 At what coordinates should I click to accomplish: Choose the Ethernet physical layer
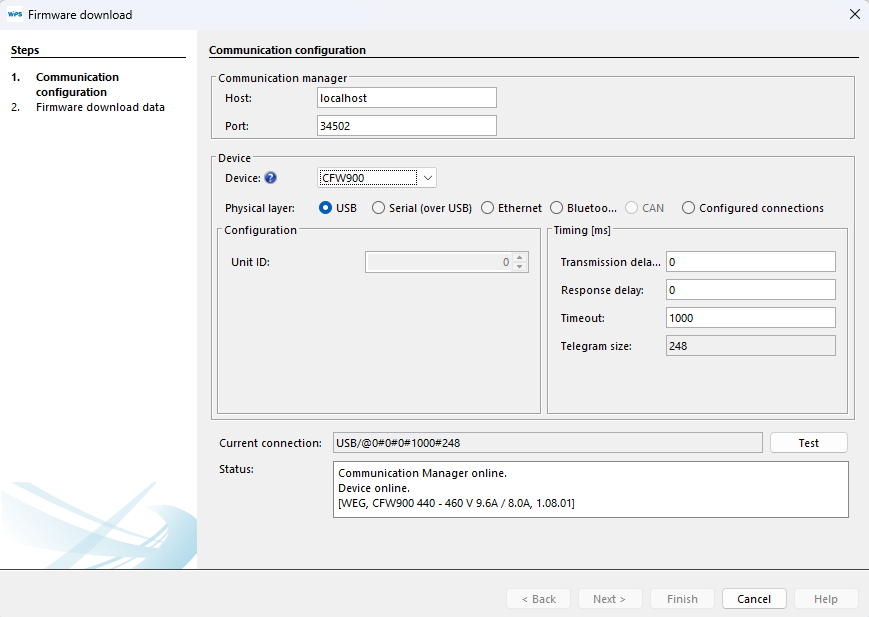488,208
